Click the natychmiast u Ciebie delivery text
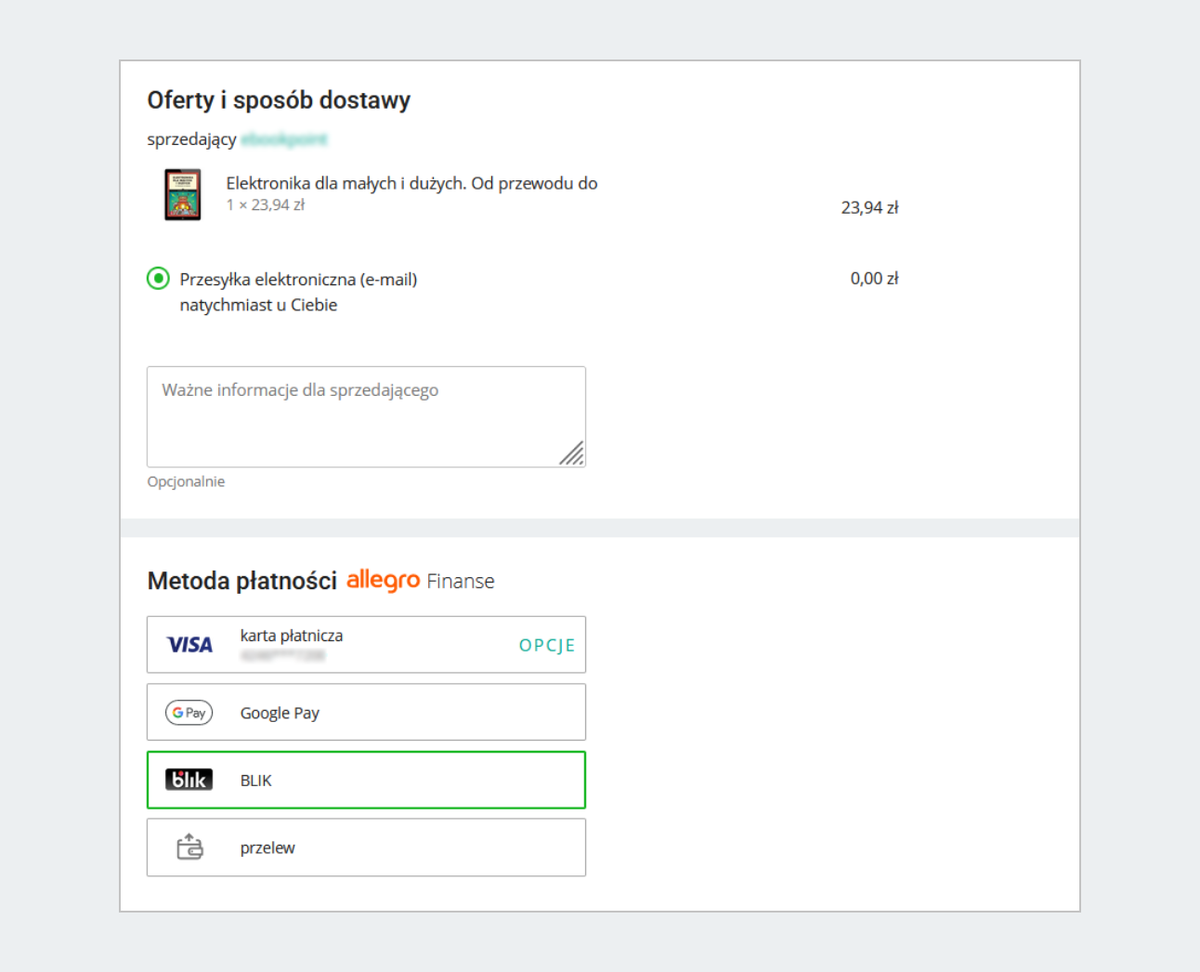Screen dimensions: 1200x972 pos(258,305)
